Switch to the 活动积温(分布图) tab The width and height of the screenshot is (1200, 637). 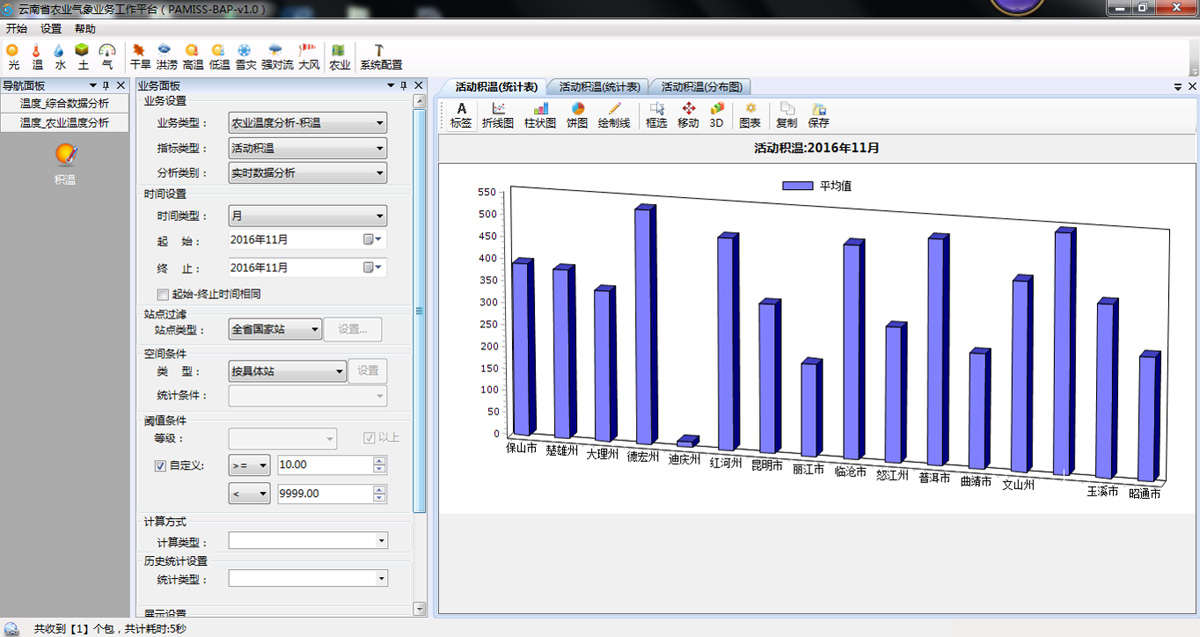coord(701,87)
